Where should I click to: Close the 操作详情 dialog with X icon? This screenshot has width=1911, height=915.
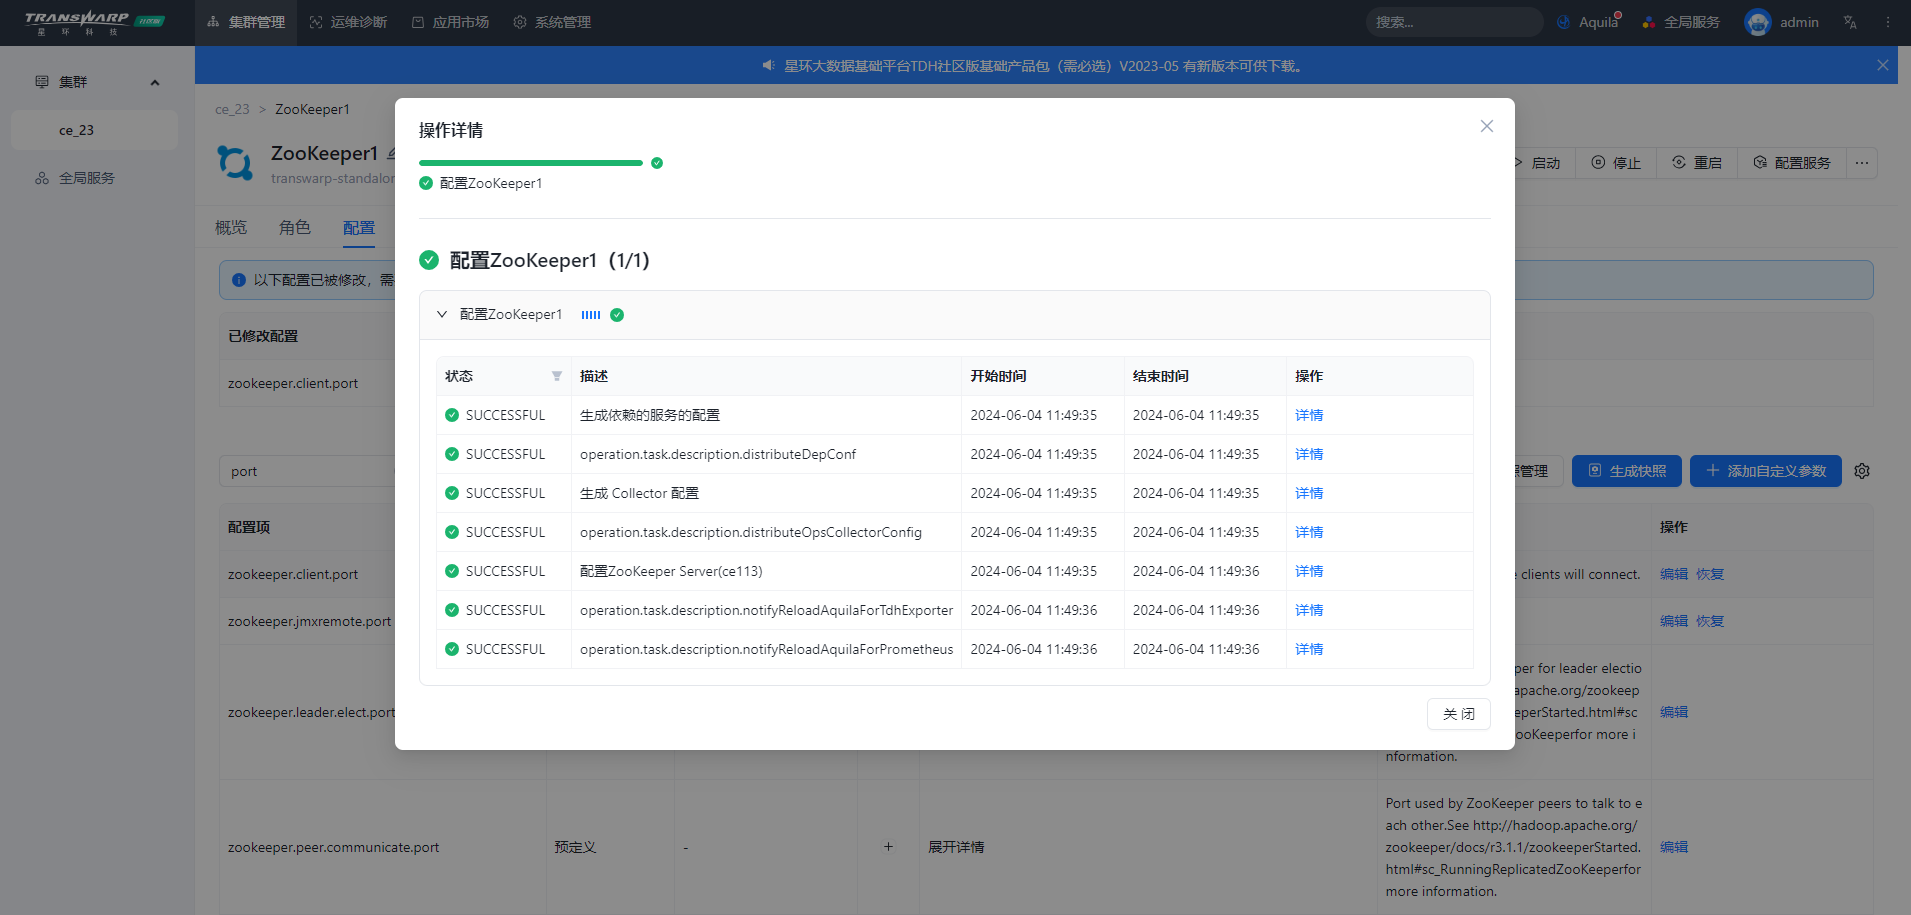pos(1487,126)
